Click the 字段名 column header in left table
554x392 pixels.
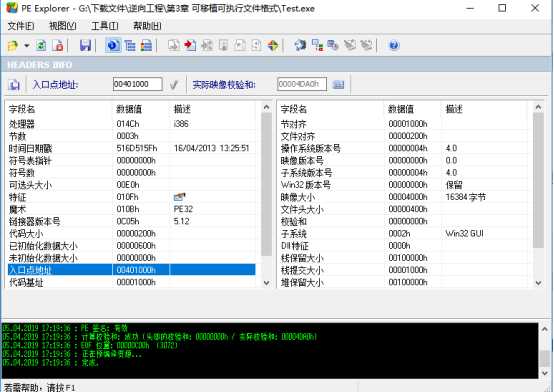click(x=59, y=109)
